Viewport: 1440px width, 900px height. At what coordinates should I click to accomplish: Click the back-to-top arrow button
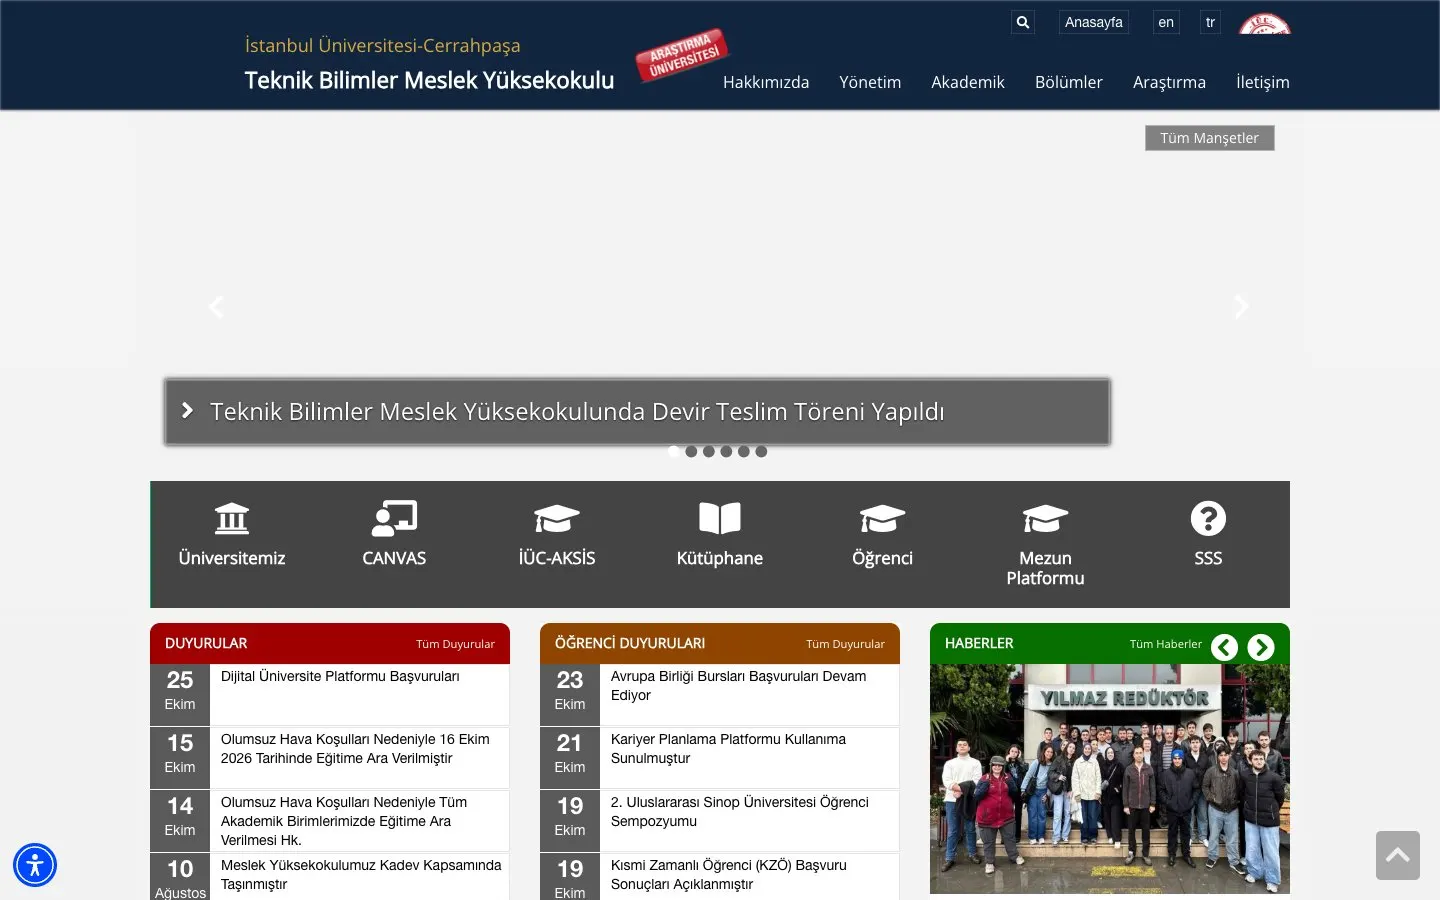coord(1398,855)
